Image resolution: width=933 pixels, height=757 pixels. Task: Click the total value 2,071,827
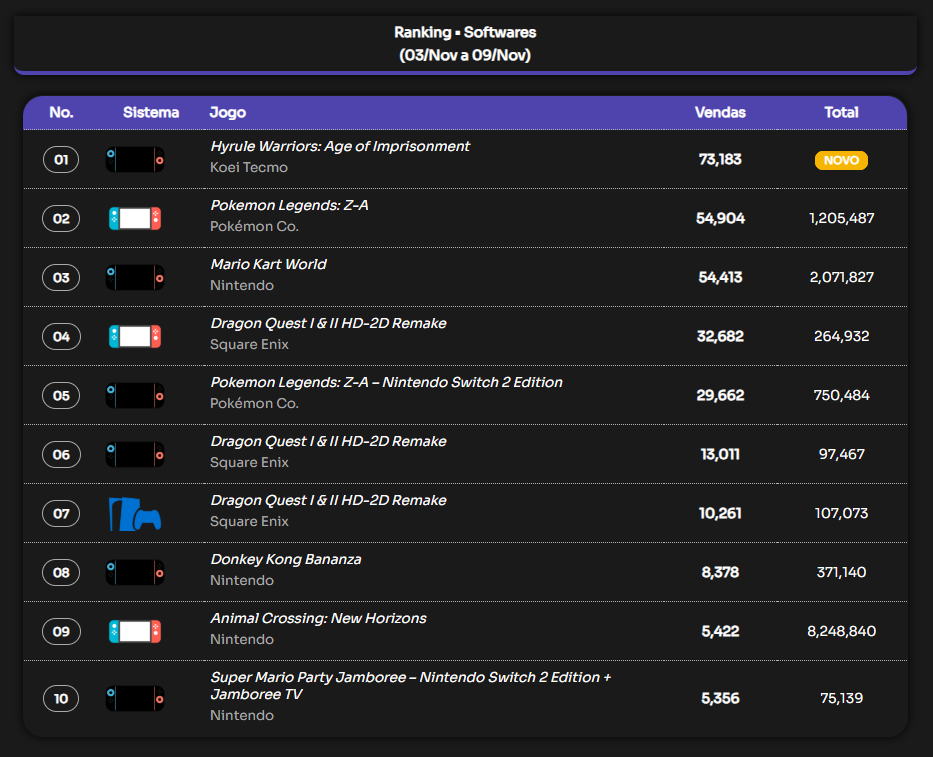[x=841, y=277]
